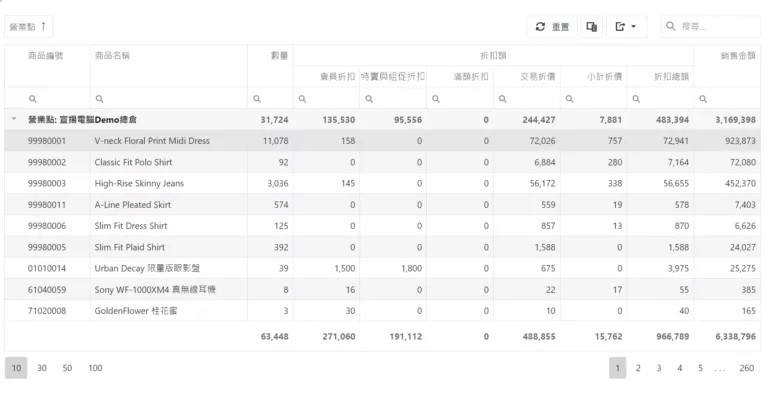Sort by 交易折價 column header
Image resolution: width=768 pixels, height=393 pixels.
click(x=538, y=76)
